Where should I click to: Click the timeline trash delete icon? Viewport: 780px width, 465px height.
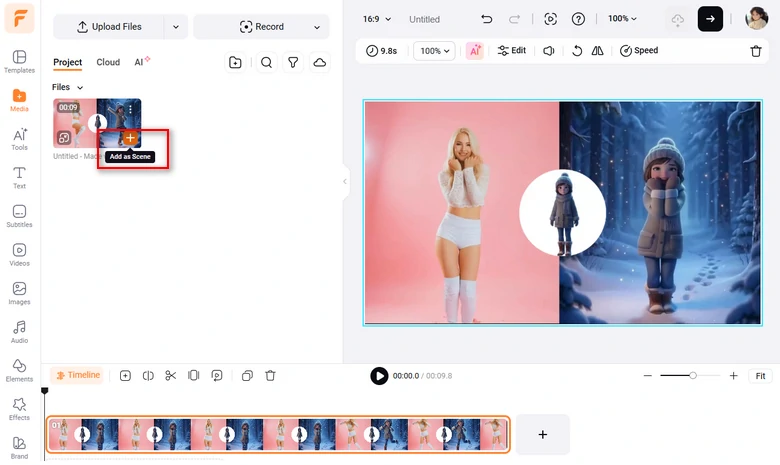coord(270,376)
